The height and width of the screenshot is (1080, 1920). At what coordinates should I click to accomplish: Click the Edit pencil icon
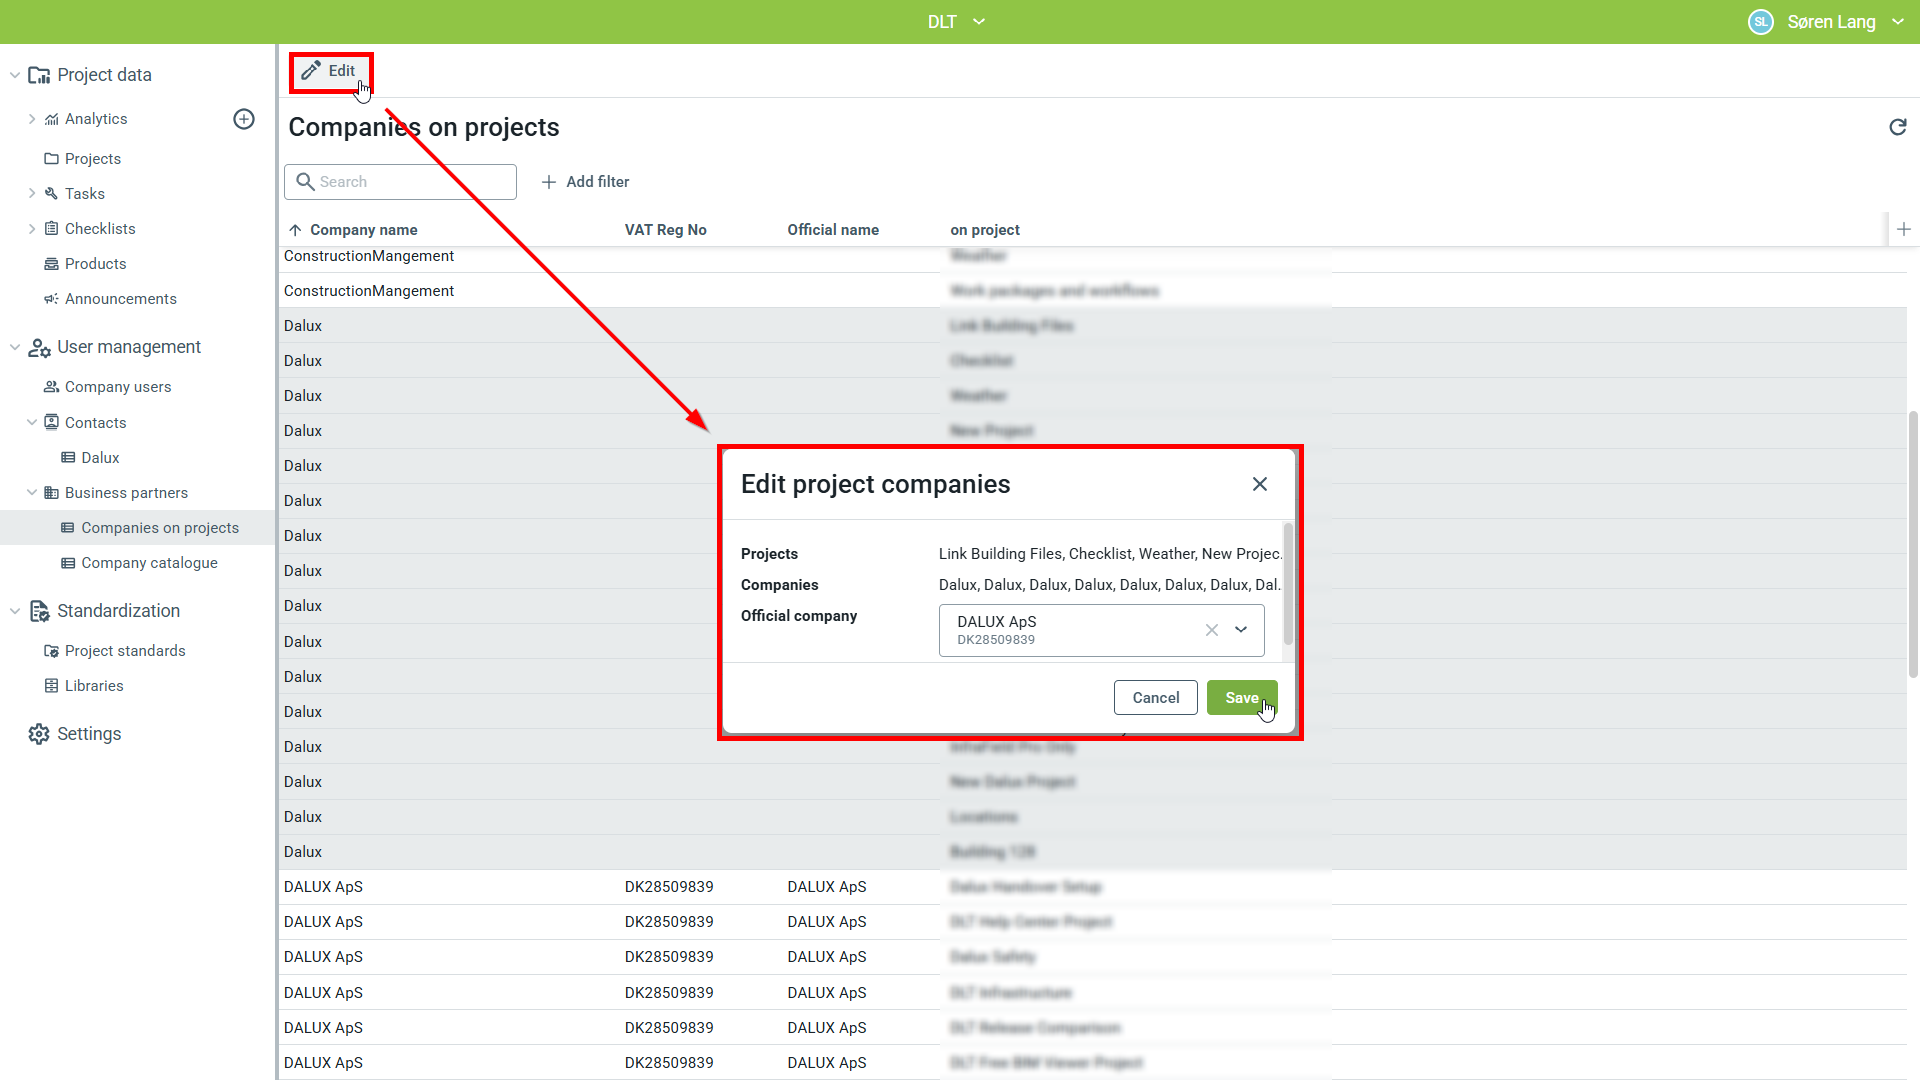[x=311, y=71]
